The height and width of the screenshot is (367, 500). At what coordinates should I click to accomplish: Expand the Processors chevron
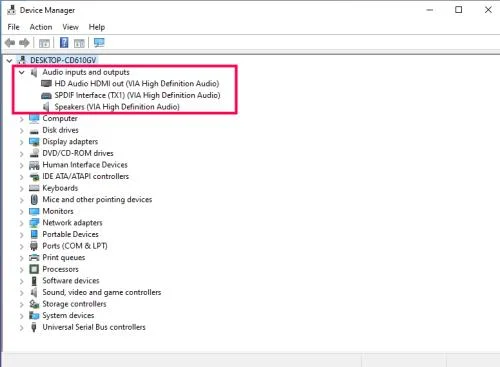point(22,269)
